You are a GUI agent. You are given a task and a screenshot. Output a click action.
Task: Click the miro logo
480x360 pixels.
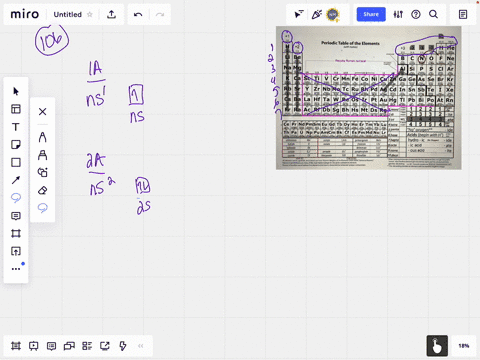coord(25,14)
